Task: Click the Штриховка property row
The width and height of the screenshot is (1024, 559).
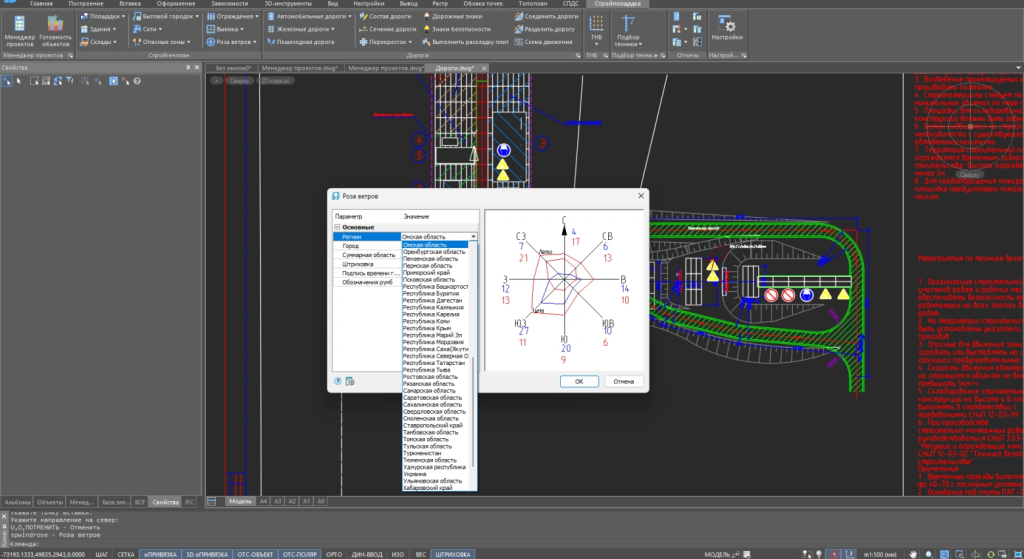Action: 357,264
